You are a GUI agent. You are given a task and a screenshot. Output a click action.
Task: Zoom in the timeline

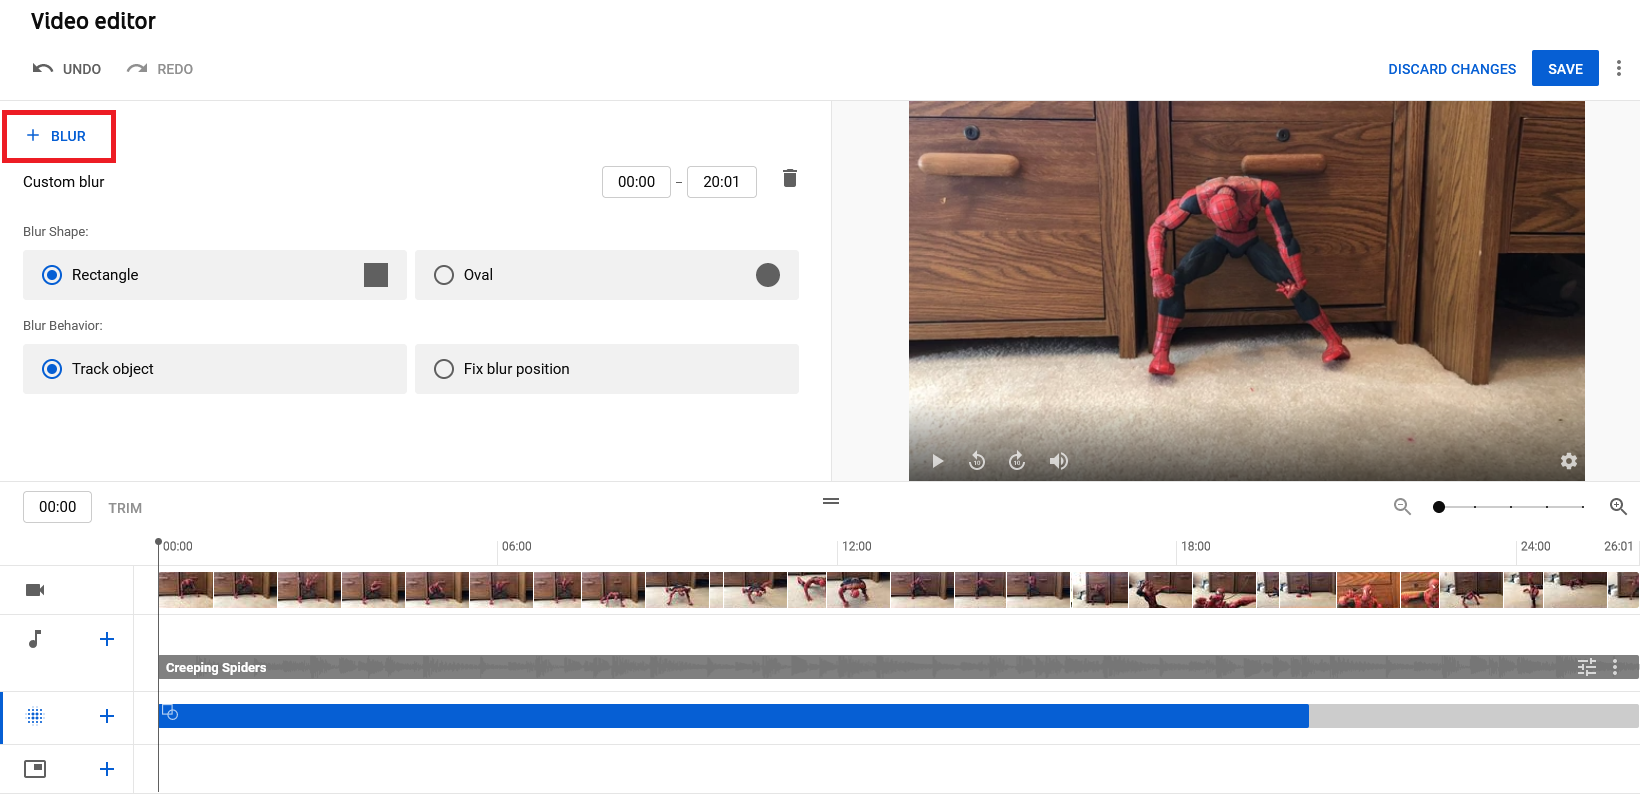[1618, 507]
